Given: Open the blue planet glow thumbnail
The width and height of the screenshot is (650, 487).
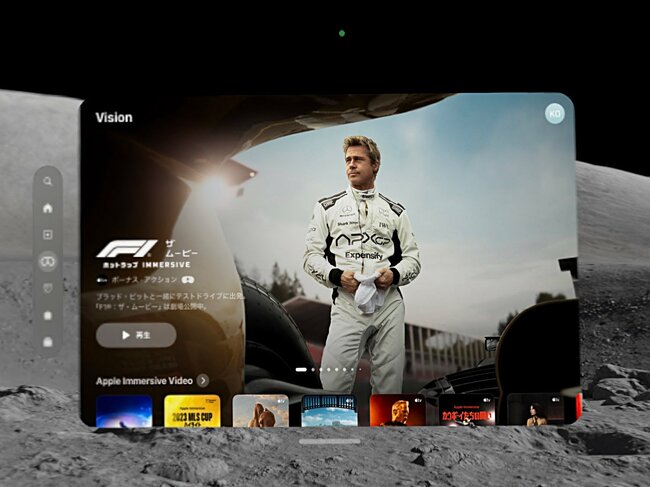Looking at the screenshot, I should [x=124, y=410].
